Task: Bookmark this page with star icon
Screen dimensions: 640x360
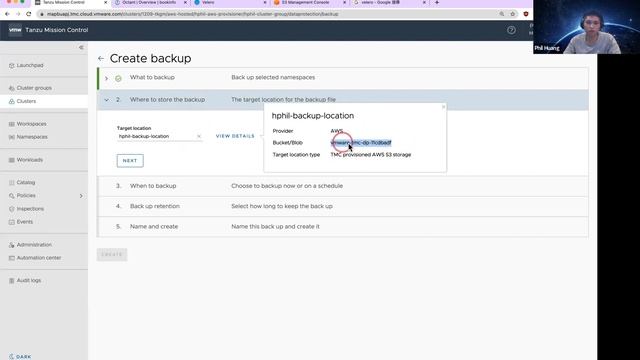Action: point(513,14)
